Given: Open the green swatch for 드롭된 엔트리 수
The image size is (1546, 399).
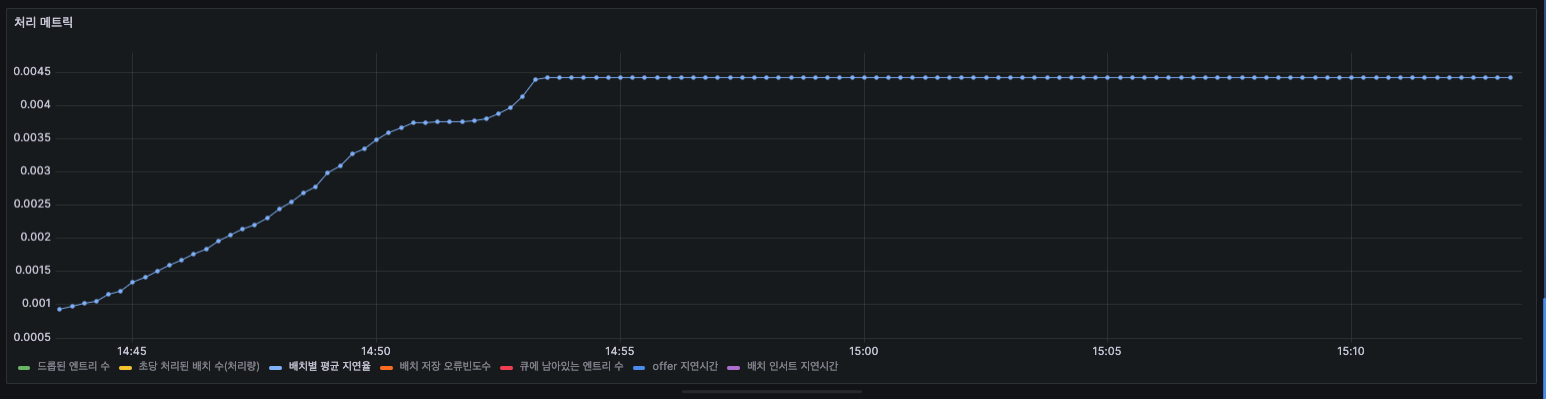Looking at the screenshot, I should pos(24,368).
